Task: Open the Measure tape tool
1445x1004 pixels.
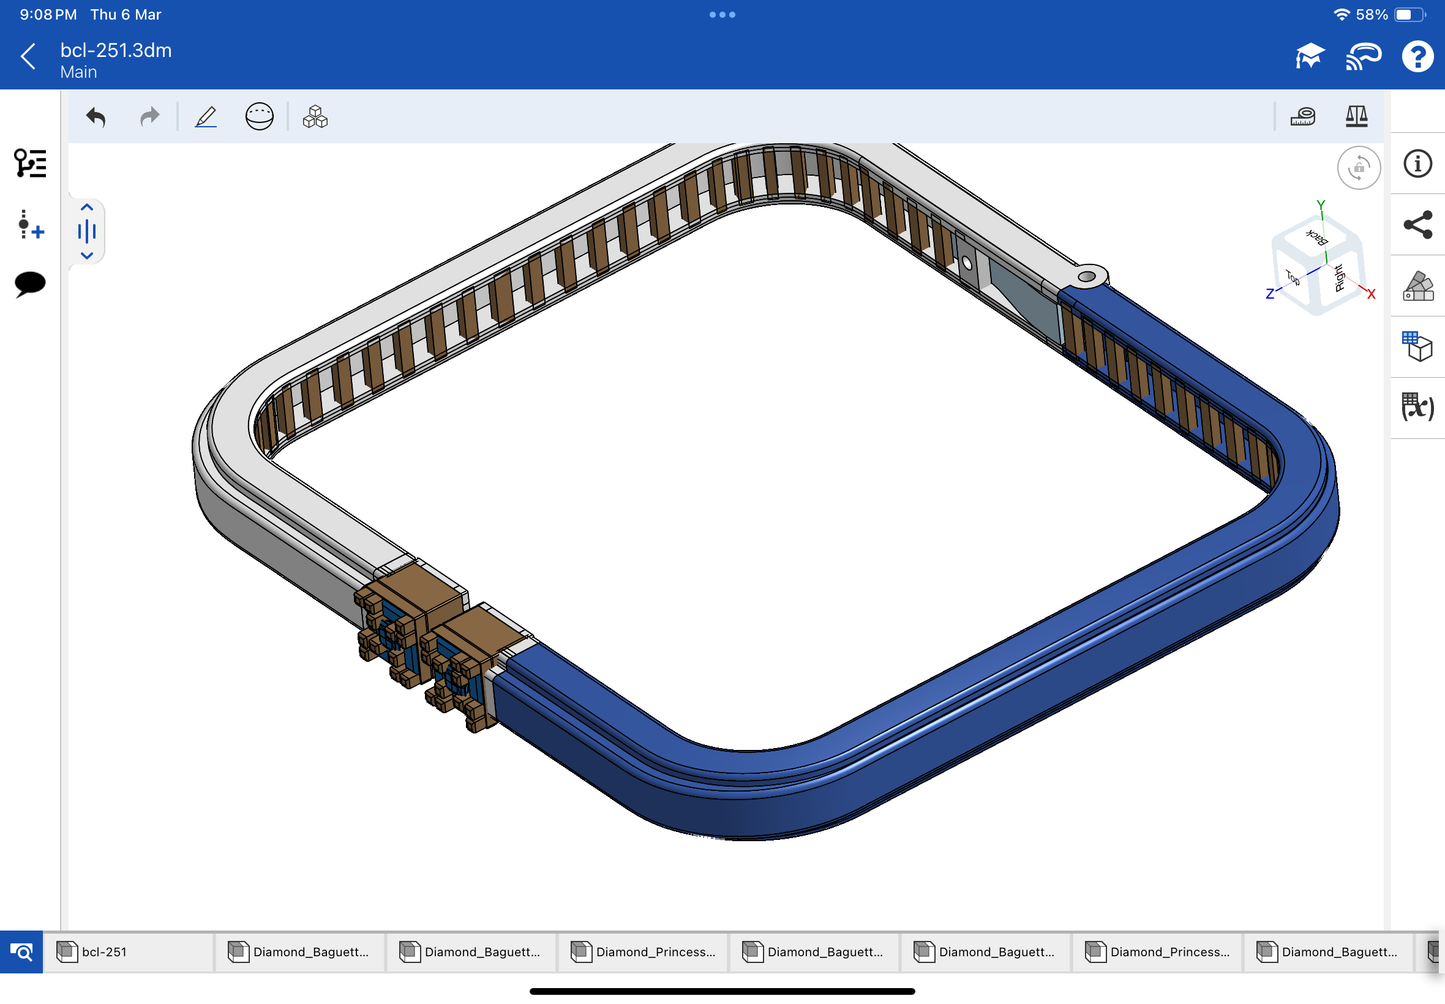Action: [1303, 117]
